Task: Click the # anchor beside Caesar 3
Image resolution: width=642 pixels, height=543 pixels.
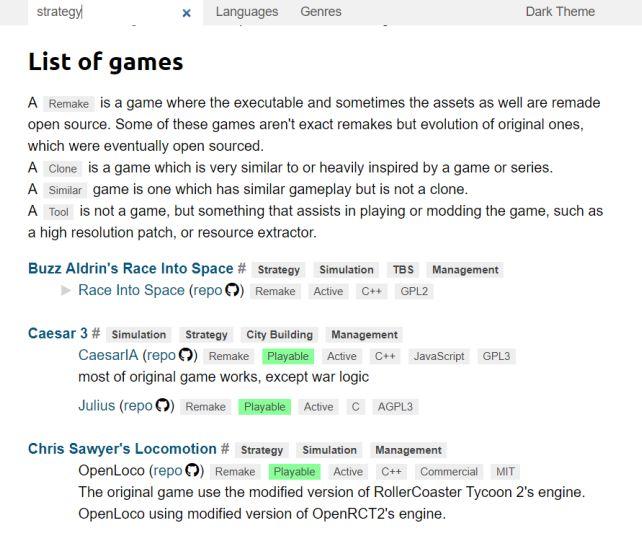Action: tap(96, 333)
